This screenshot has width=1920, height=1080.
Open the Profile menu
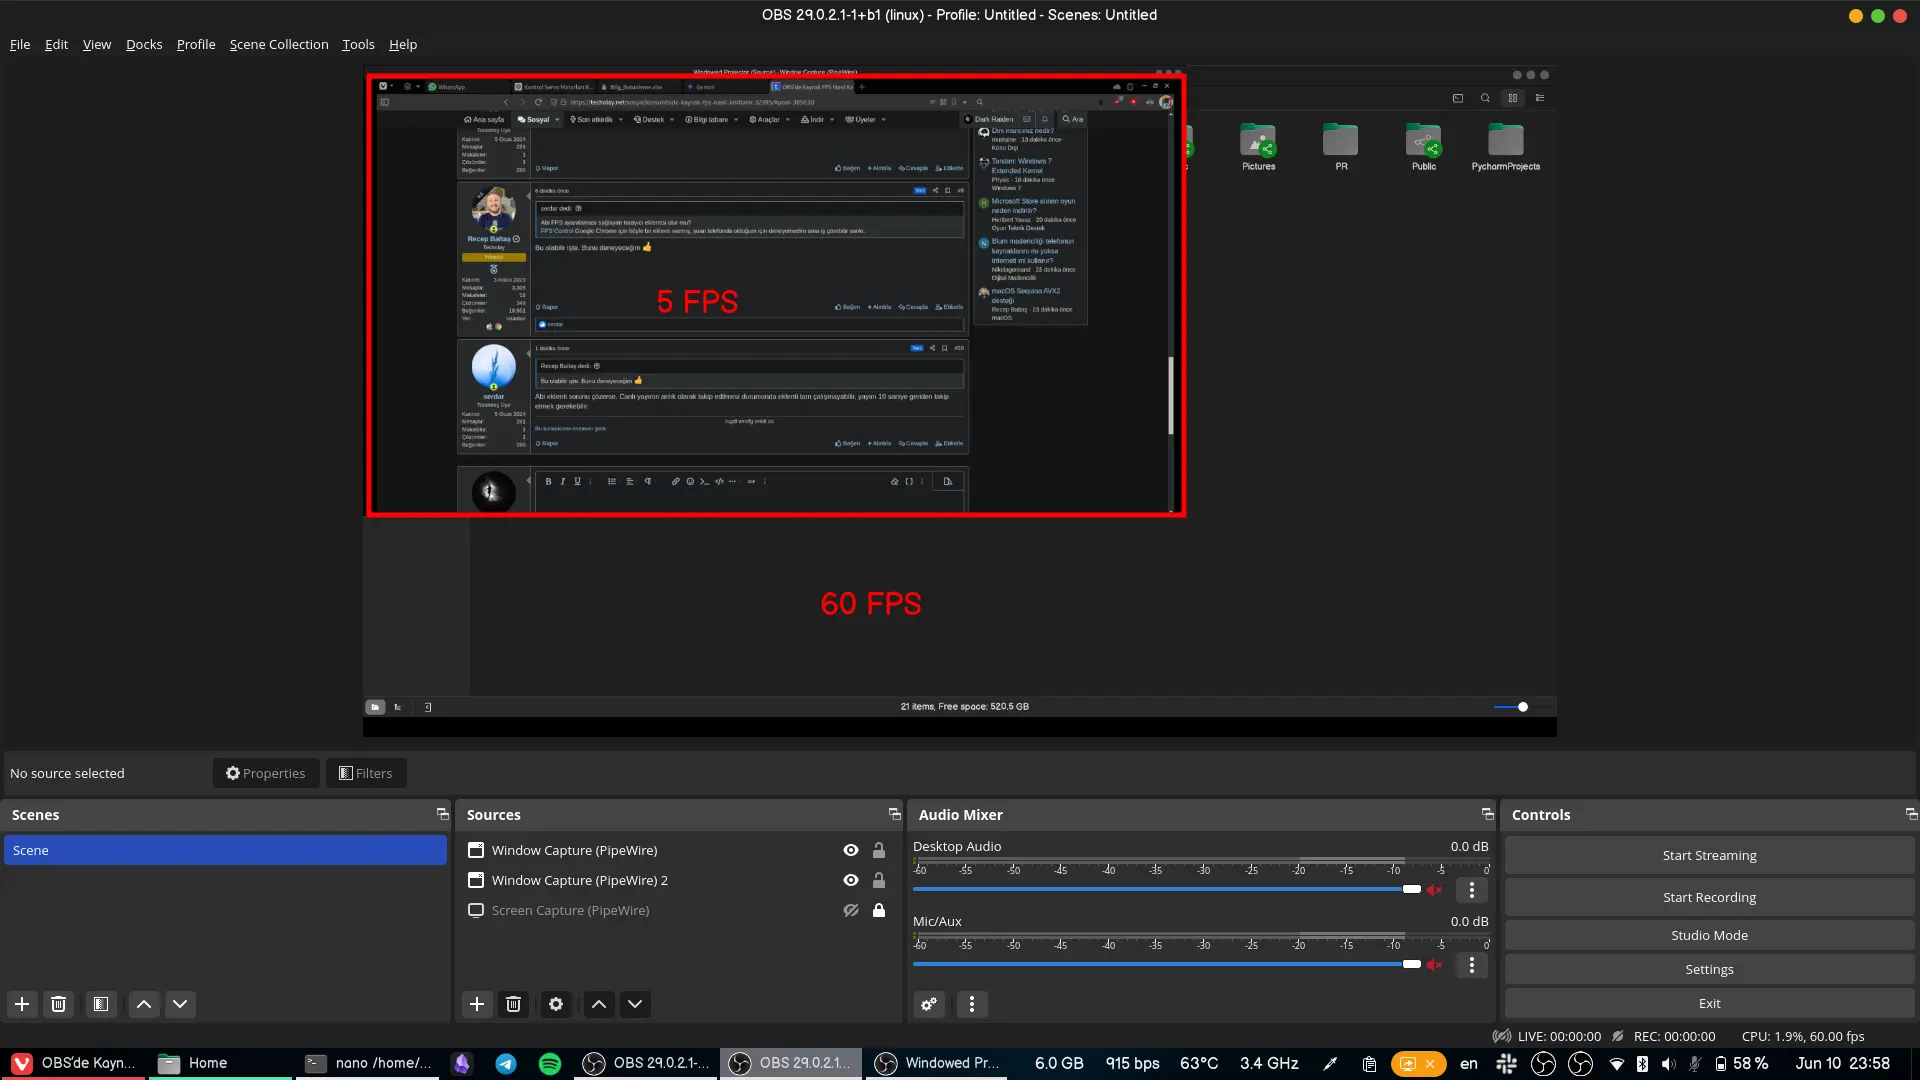coord(196,44)
